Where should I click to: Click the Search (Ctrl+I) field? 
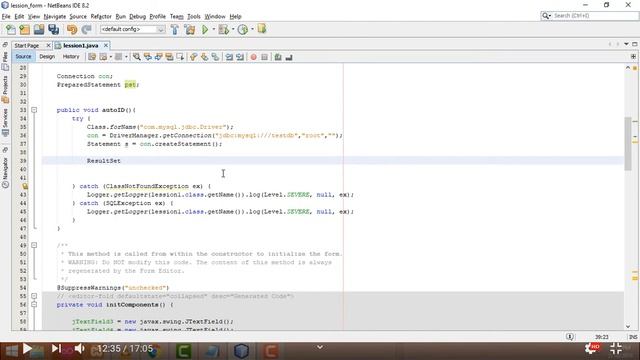click(589, 16)
